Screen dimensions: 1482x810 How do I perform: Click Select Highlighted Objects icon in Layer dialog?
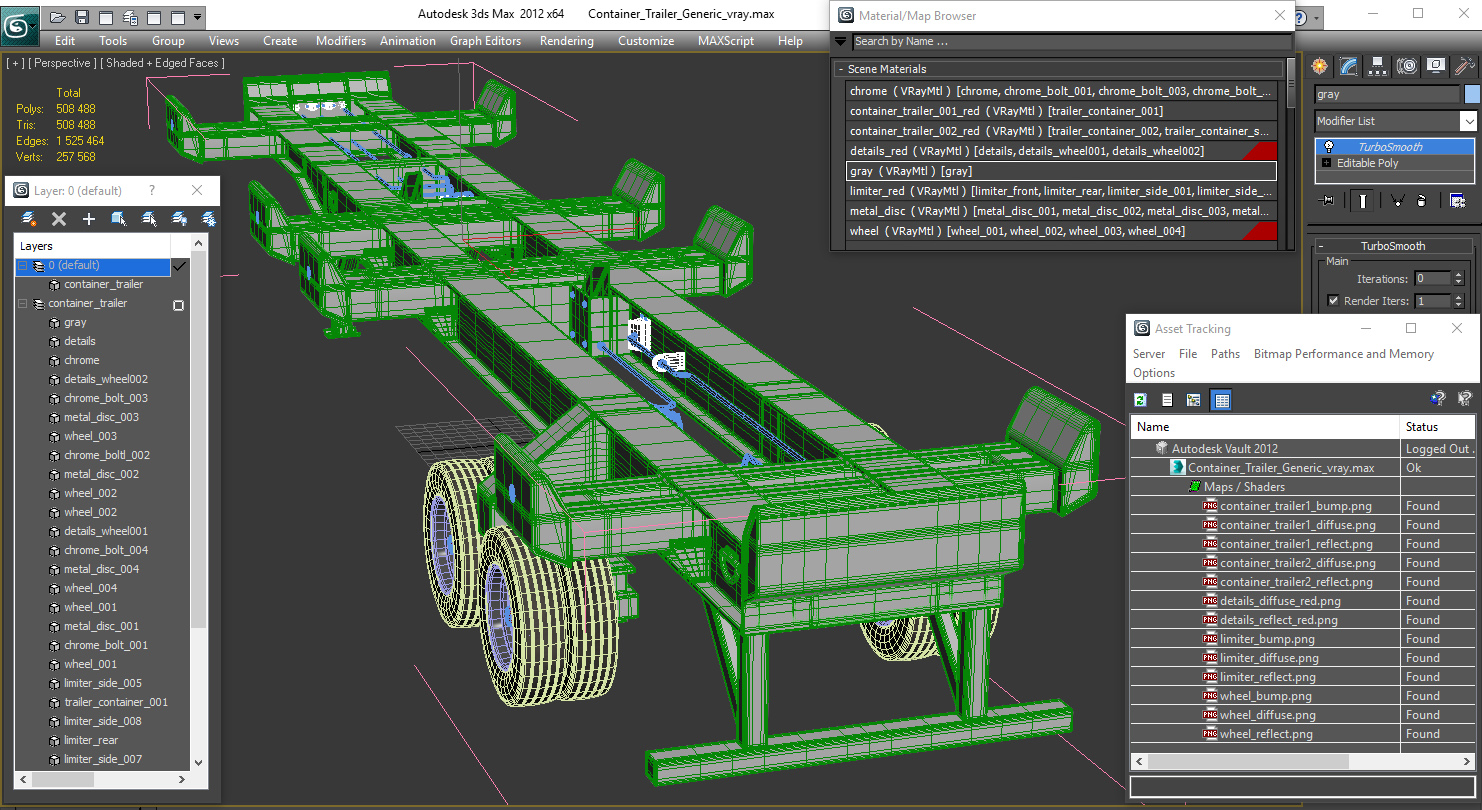(x=119, y=218)
